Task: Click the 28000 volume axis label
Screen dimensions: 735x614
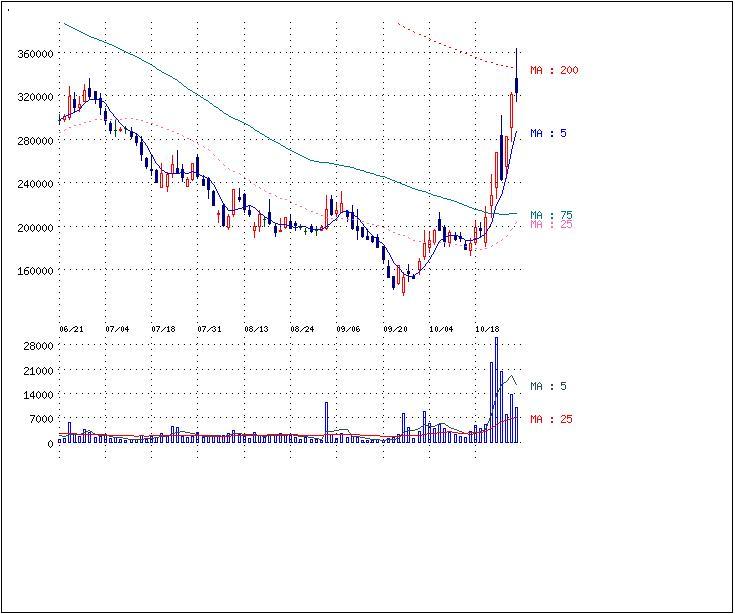Action: click(40, 345)
